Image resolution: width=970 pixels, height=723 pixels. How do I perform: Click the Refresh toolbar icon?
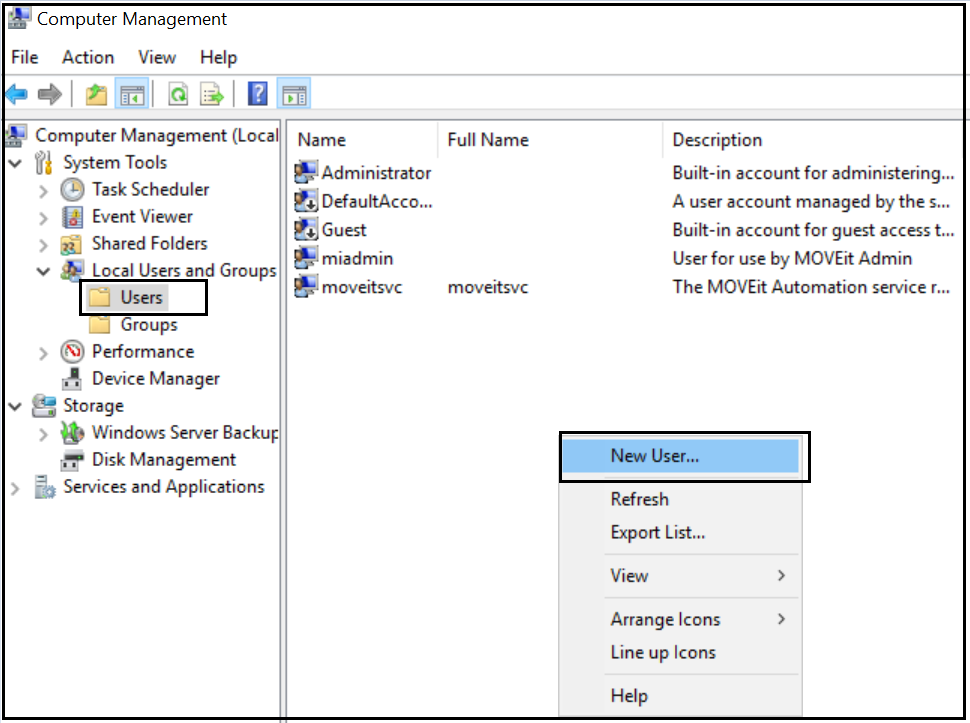pyautogui.click(x=178, y=95)
